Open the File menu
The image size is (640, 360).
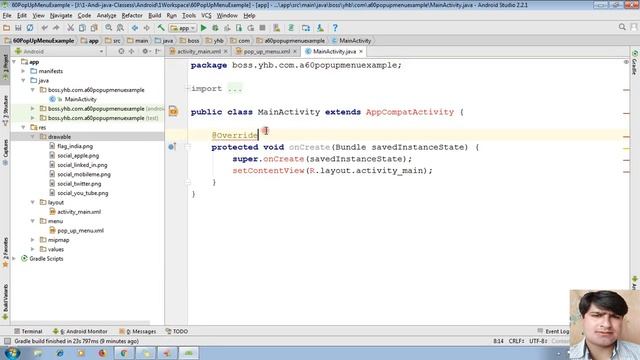(7, 16)
